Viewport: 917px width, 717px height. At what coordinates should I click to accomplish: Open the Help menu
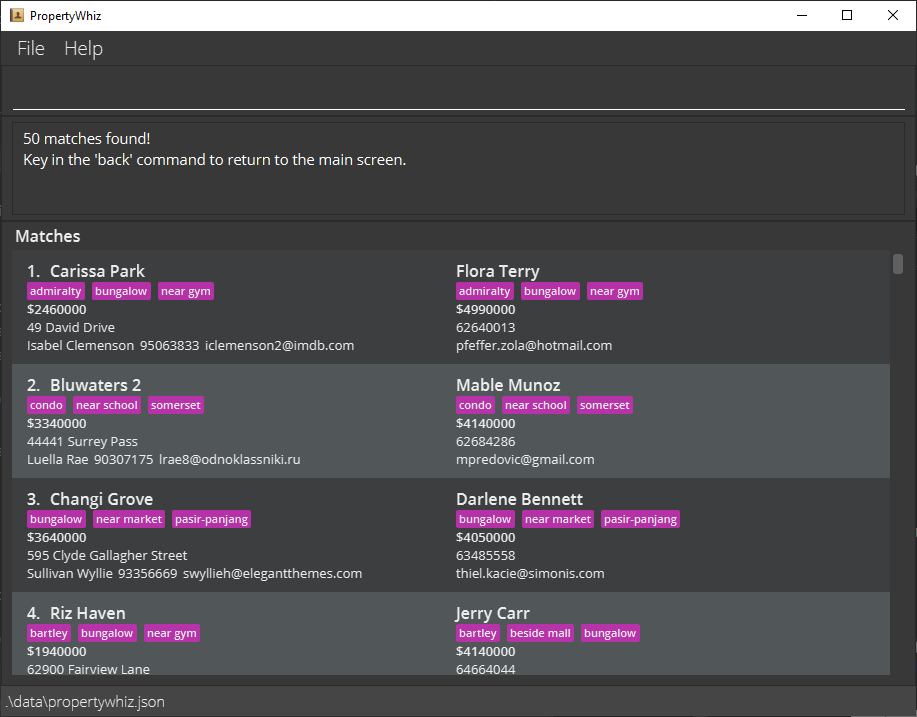[x=83, y=48]
